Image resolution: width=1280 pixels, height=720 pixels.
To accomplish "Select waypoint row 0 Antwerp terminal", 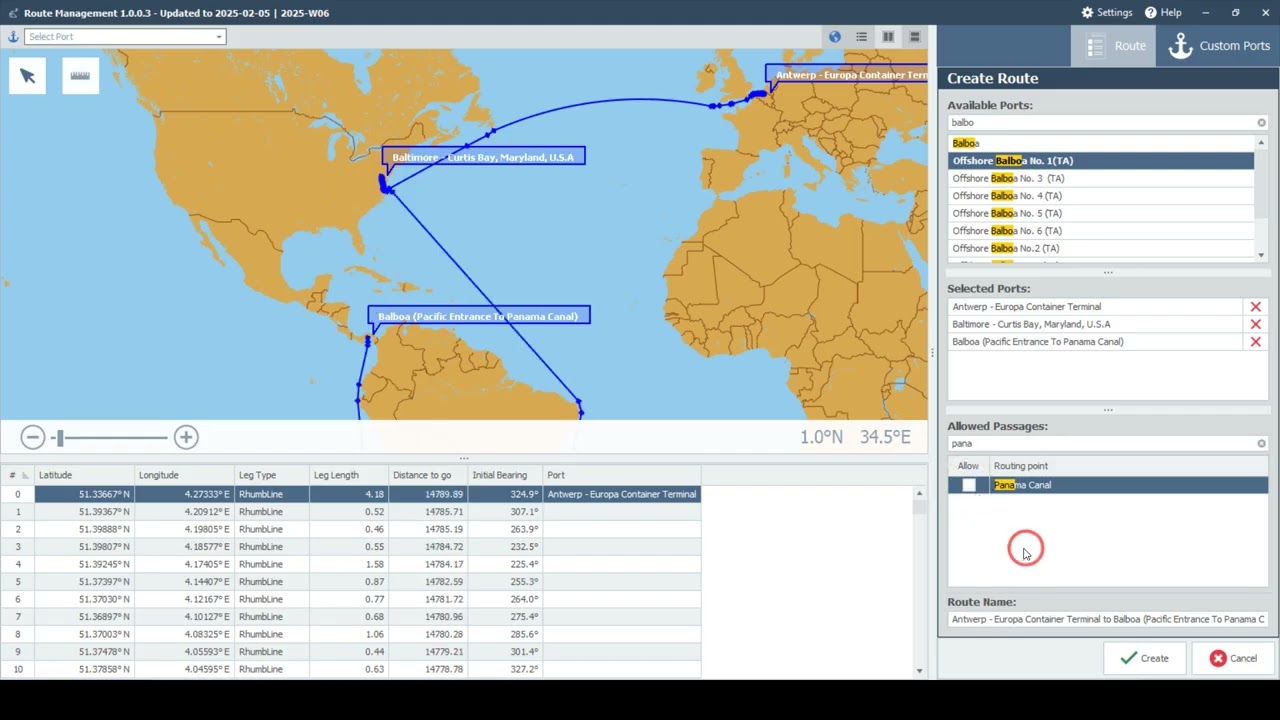I will pyautogui.click(x=350, y=494).
